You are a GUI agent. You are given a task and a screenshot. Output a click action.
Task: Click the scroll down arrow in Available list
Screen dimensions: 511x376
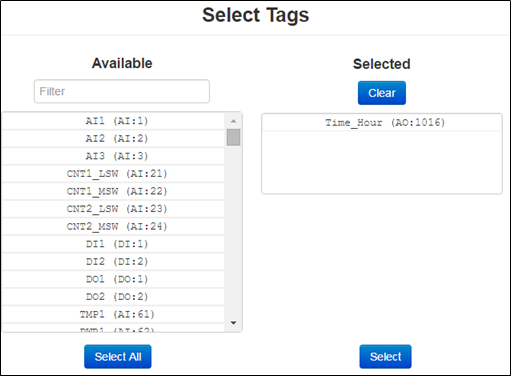[x=233, y=323]
